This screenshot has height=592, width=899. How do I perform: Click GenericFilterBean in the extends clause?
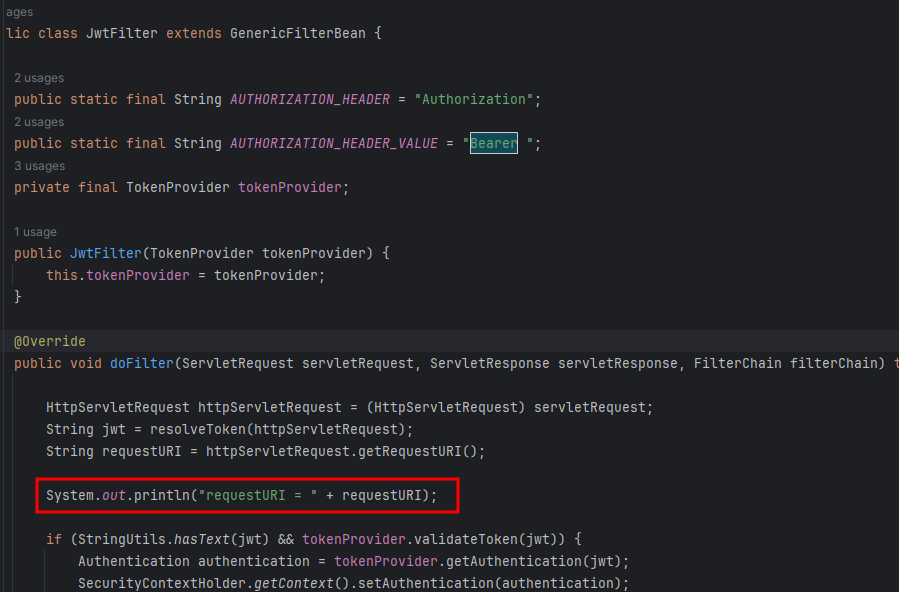pos(298,33)
